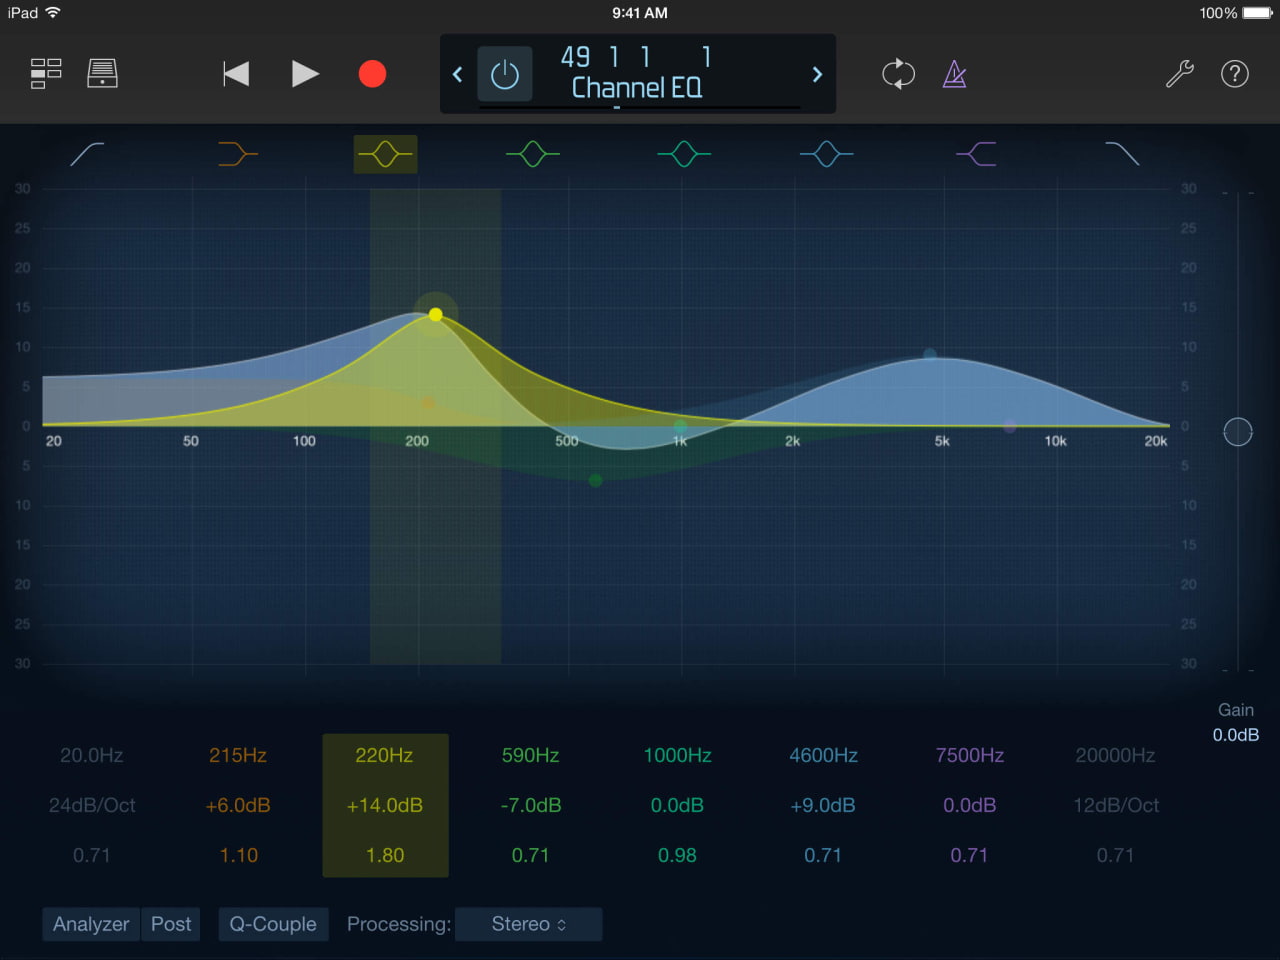The height and width of the screenshot is (960, 1280).
Task: Toggle Q-Couple option
Action: 273,924
